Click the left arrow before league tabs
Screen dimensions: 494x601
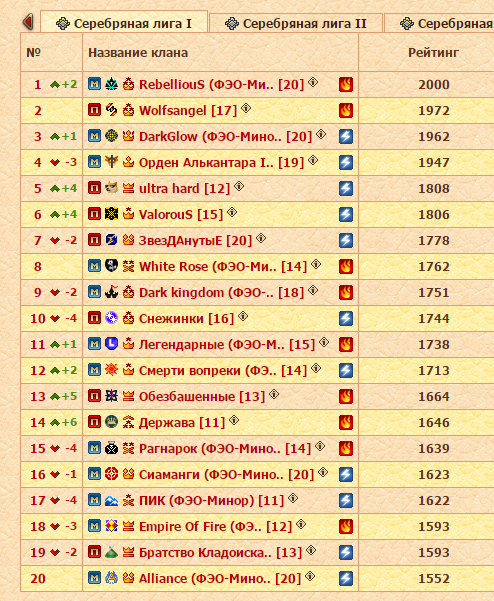(x=28, y=21)
